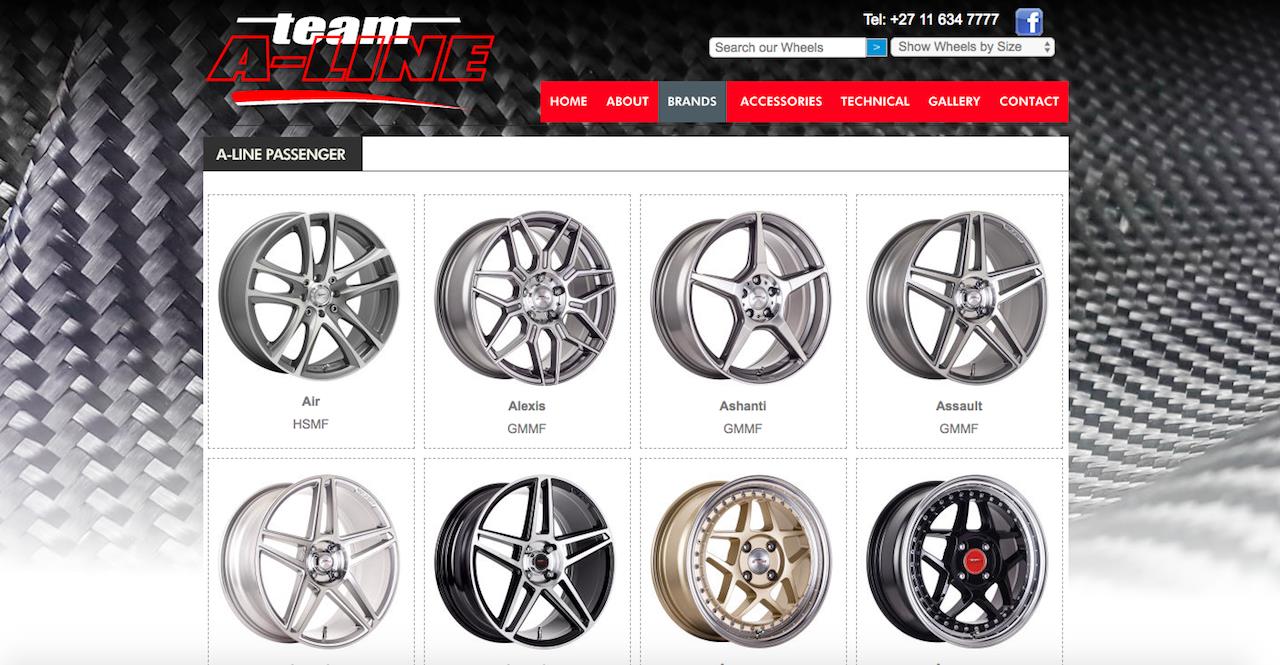Select the A-LINE PASSENGER tab
This screenshot has height=665, width=1280.
283,154
